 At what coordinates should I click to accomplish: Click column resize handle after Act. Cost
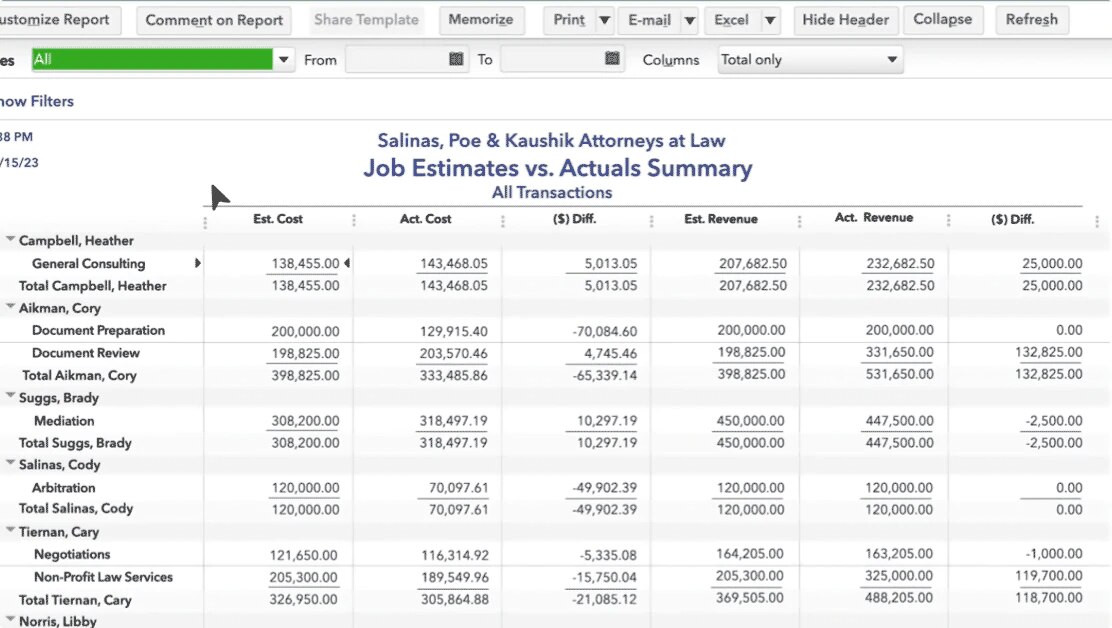coord(503,221)
